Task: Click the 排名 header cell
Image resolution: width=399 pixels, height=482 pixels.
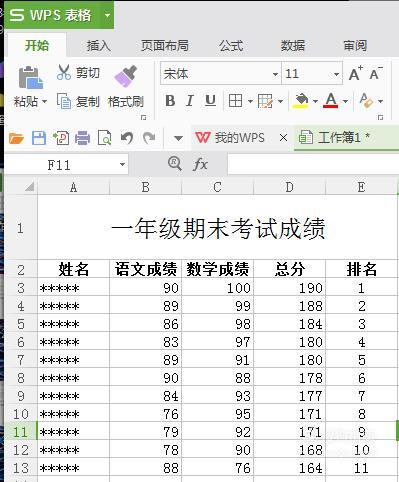Action: (x=361, y=269)
